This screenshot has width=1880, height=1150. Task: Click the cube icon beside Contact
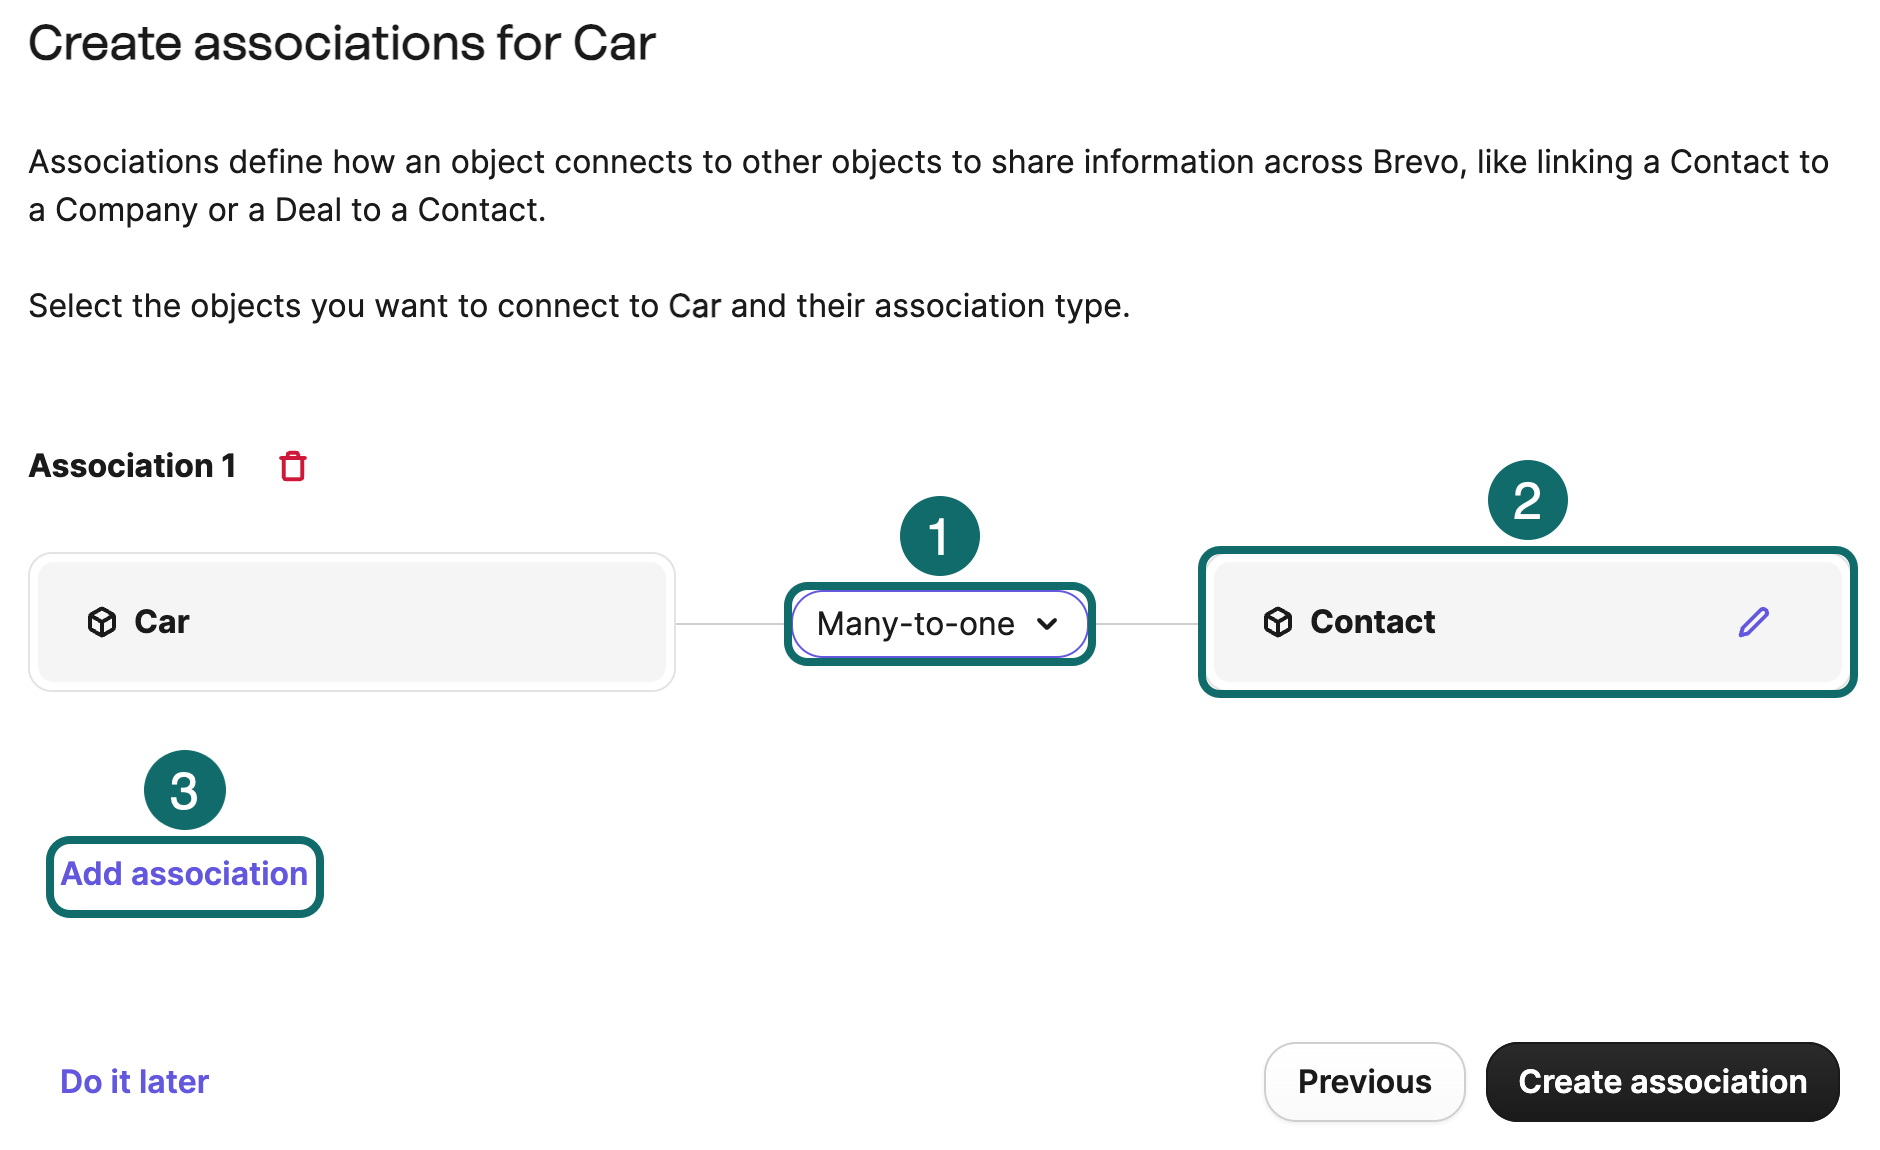(1277, 622)
